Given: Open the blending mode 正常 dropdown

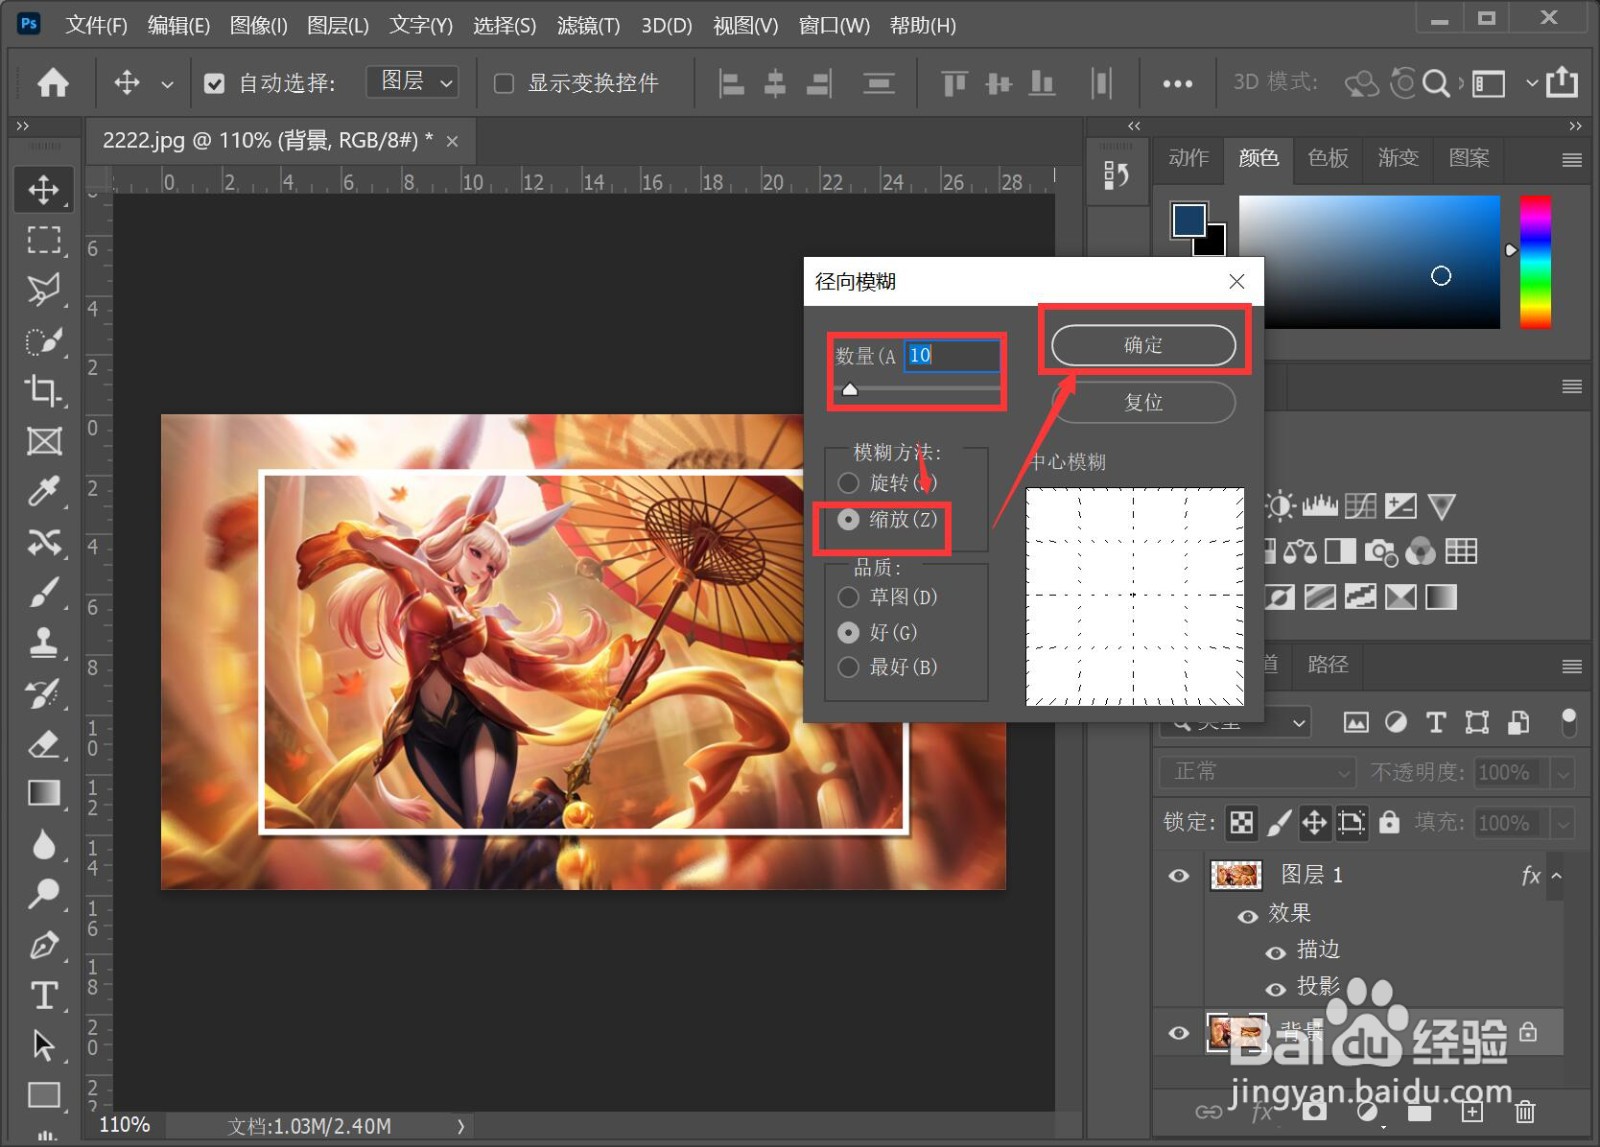Looking at the screenshot, I should pos(1256,771).
